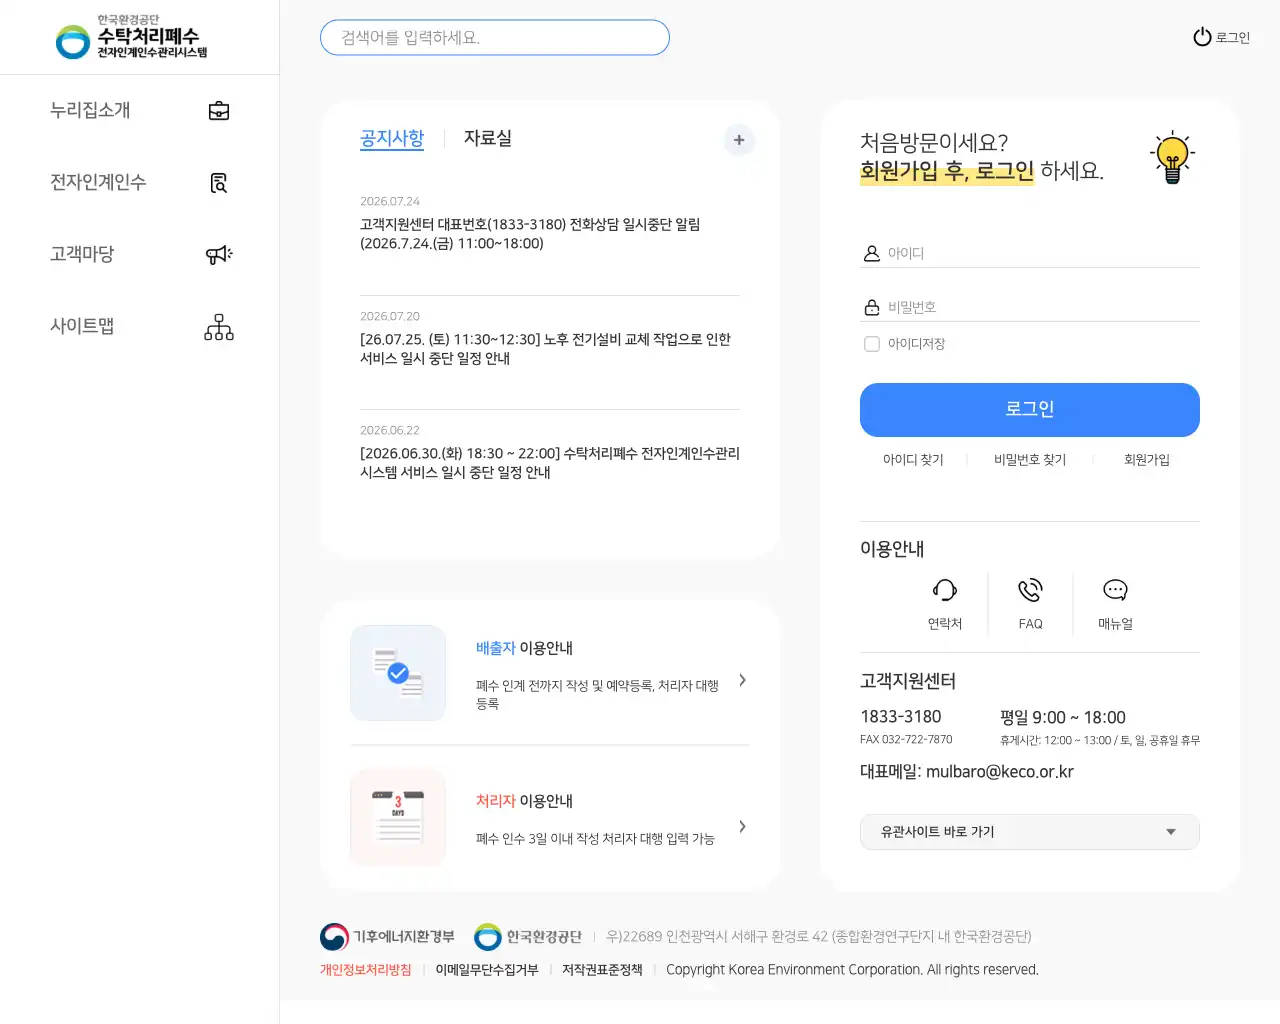
Task: Open the 전자인계인수 menu
Action: click(98, 182)
